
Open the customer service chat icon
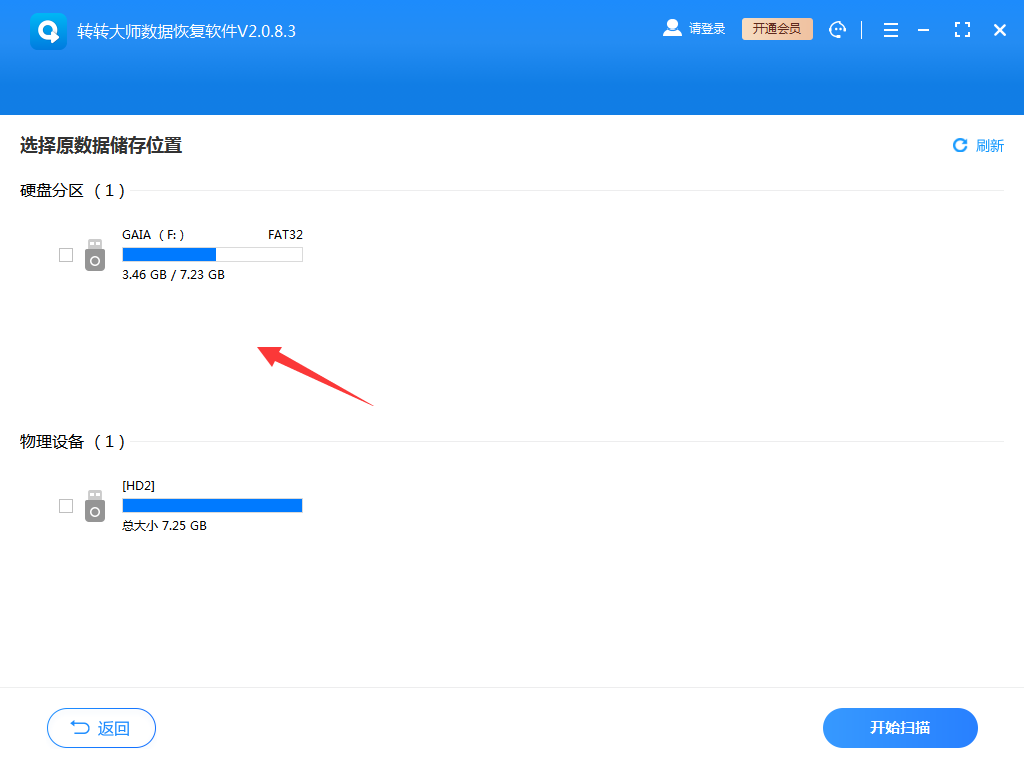point(837,29)
